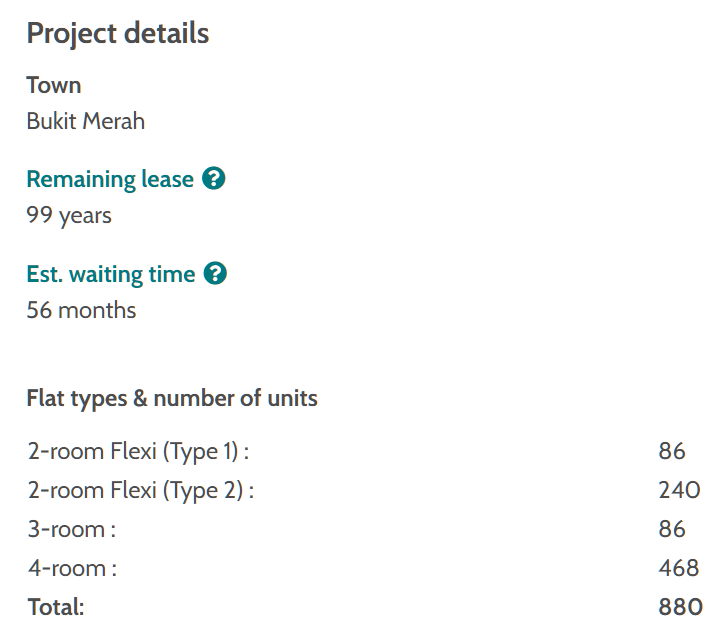
Task: Click the Flat types & number of units heading
Action: 172,398
